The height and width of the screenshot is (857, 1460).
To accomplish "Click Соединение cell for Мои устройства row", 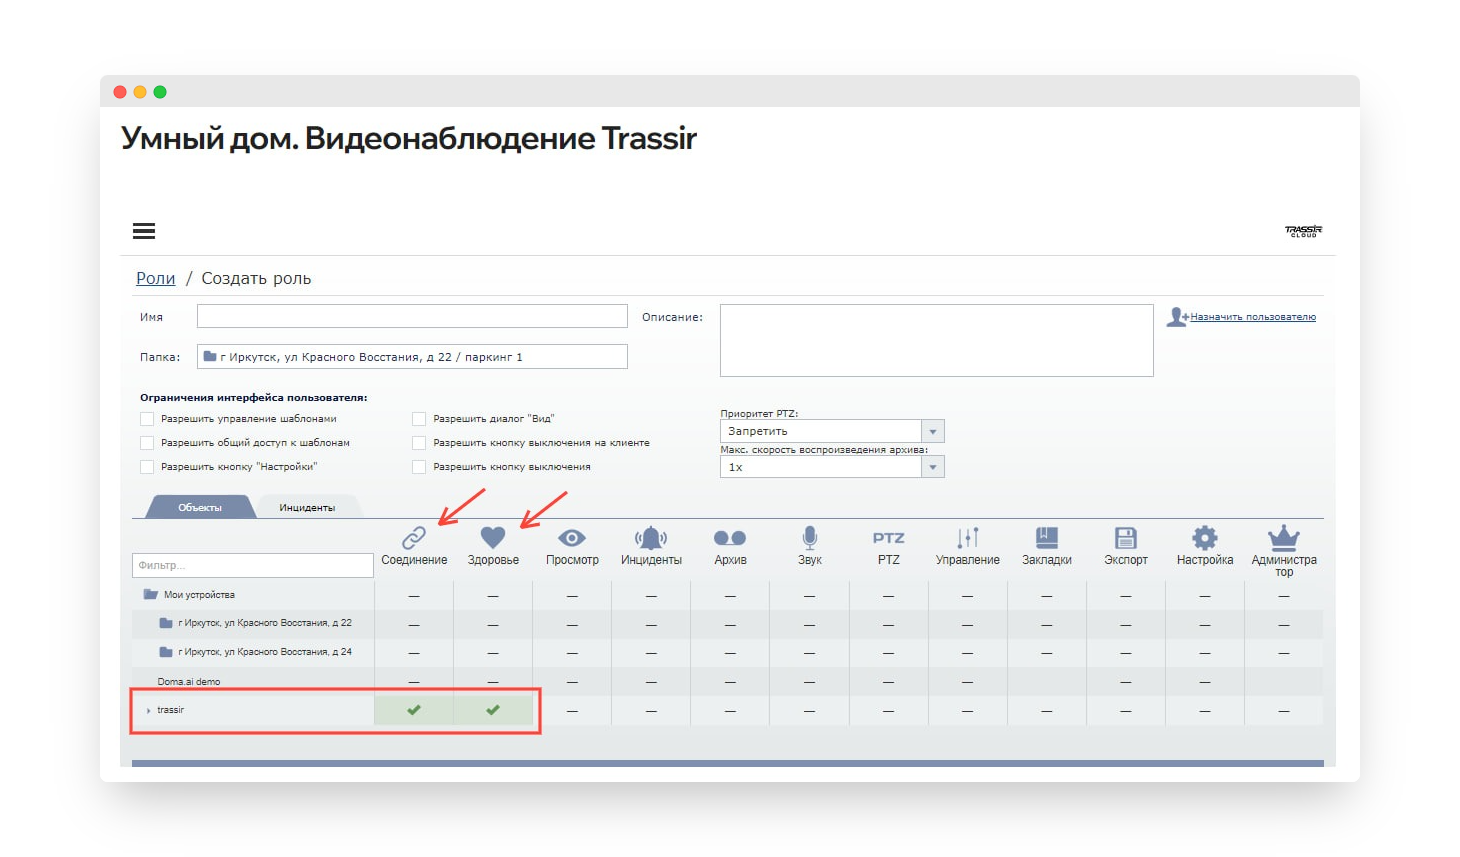I will (x=414, y=596).
